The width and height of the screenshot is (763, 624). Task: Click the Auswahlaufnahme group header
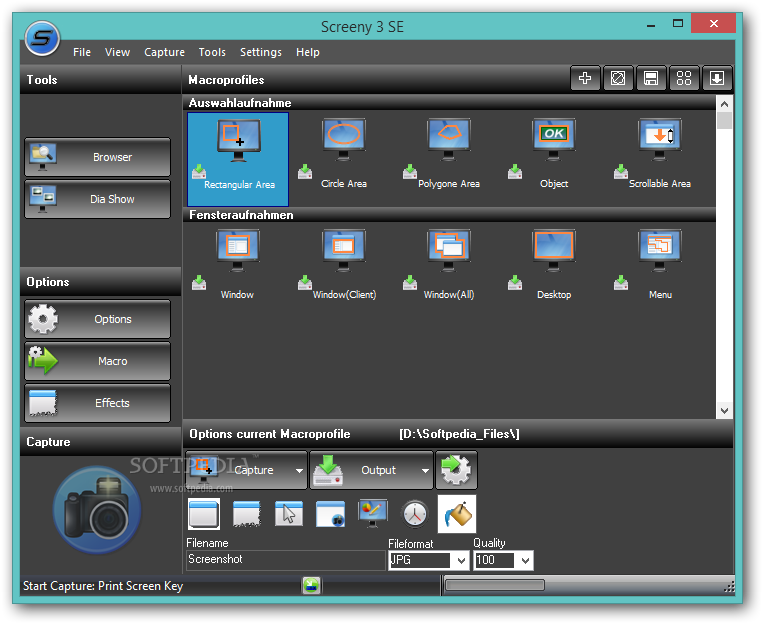[449, 103]
